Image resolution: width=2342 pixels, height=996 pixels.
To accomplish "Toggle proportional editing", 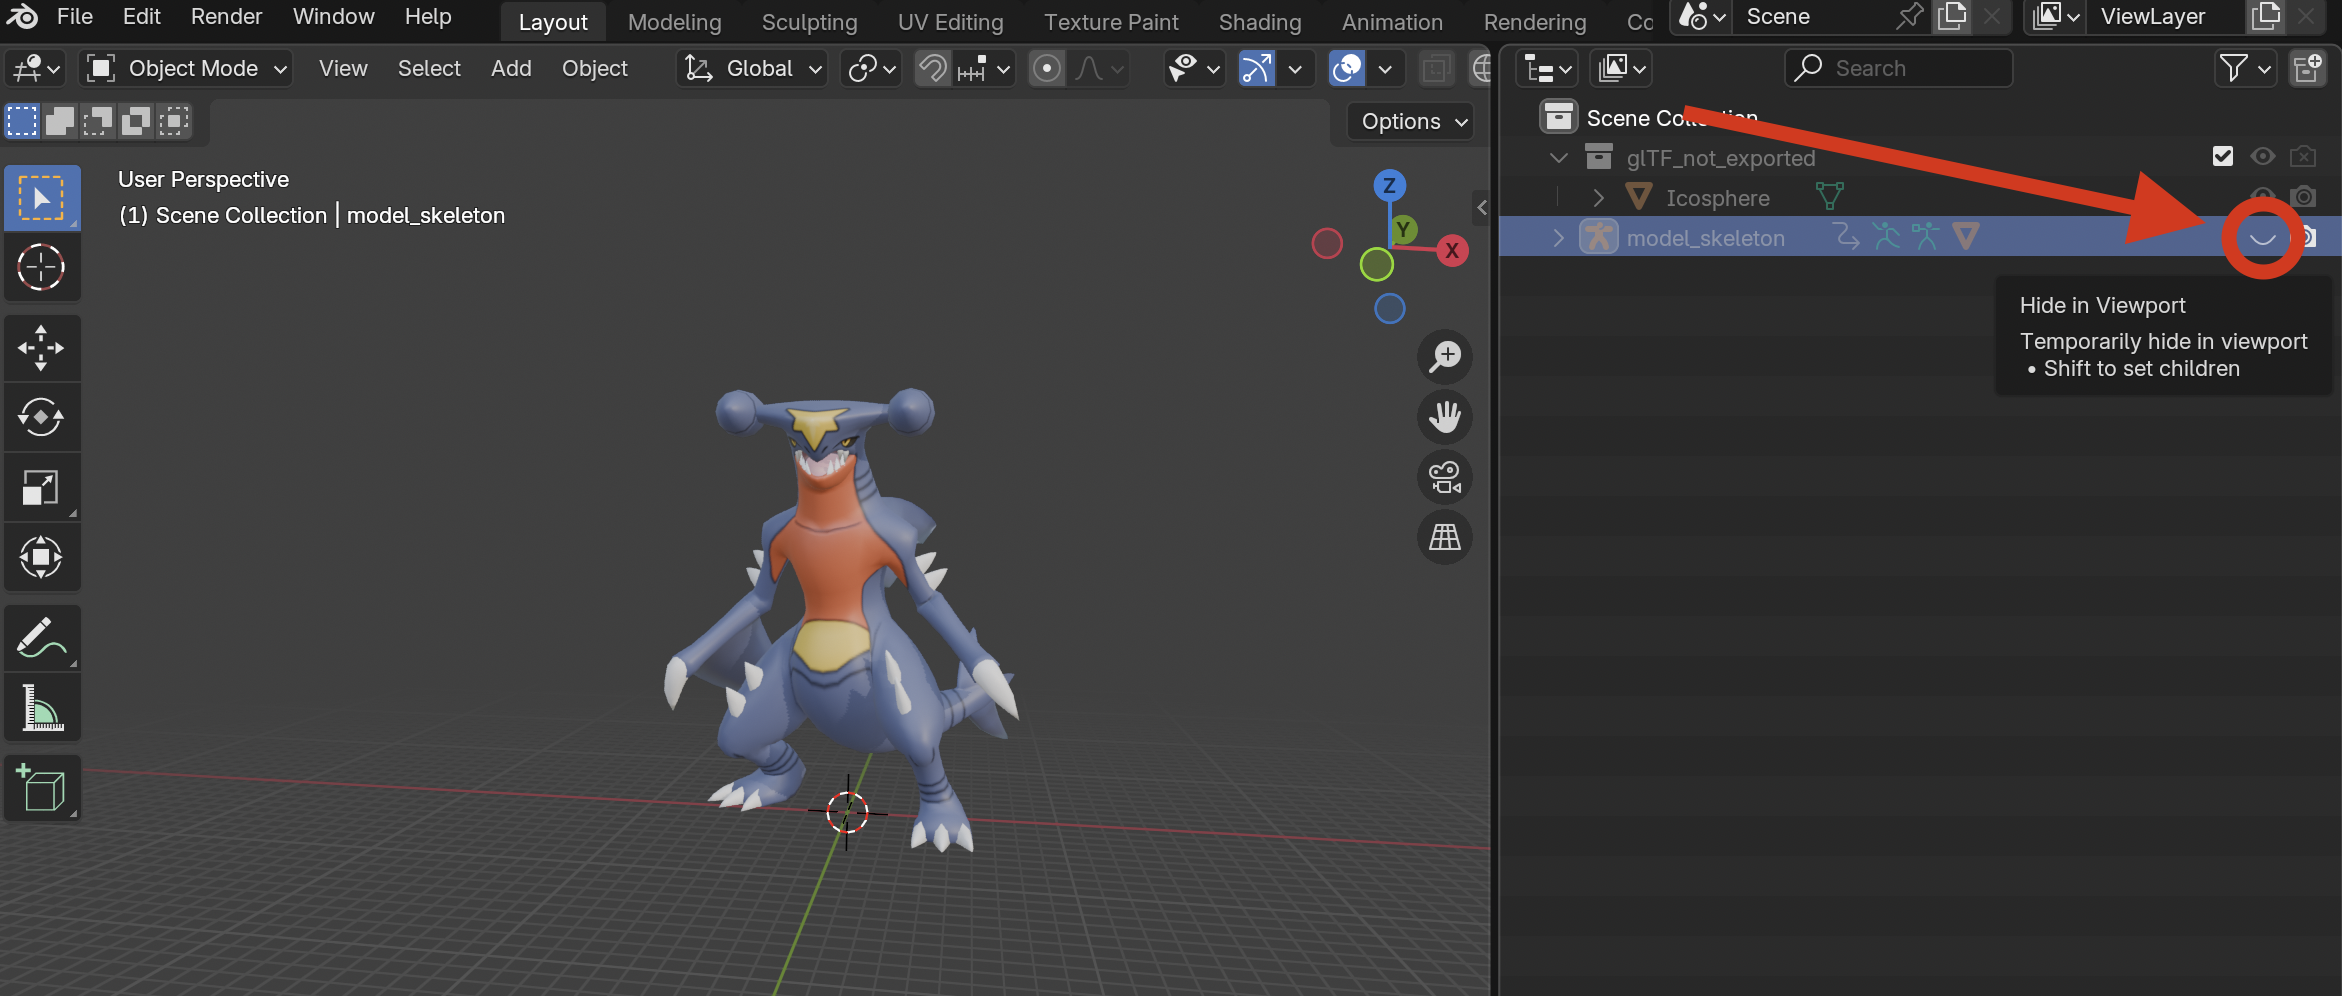I will click(x=1046, y=69).
